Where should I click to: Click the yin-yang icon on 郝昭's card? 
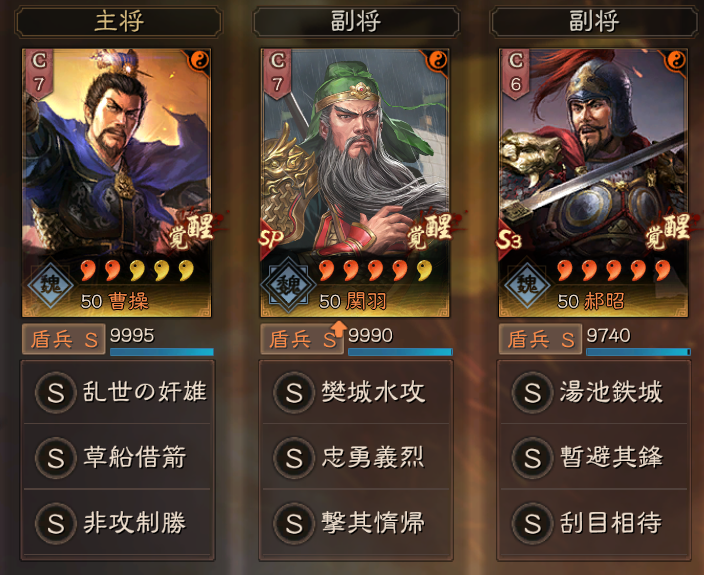[676, 59]
